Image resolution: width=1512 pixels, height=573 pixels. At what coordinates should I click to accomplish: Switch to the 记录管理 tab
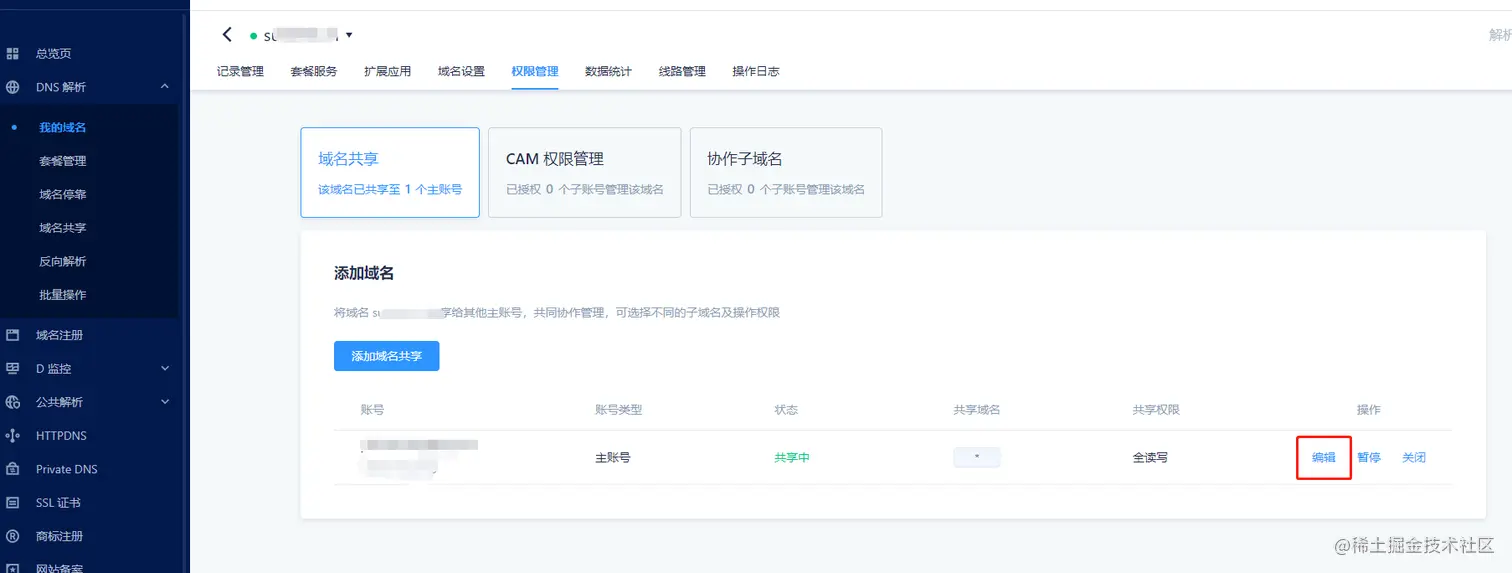tap(240, 72)
